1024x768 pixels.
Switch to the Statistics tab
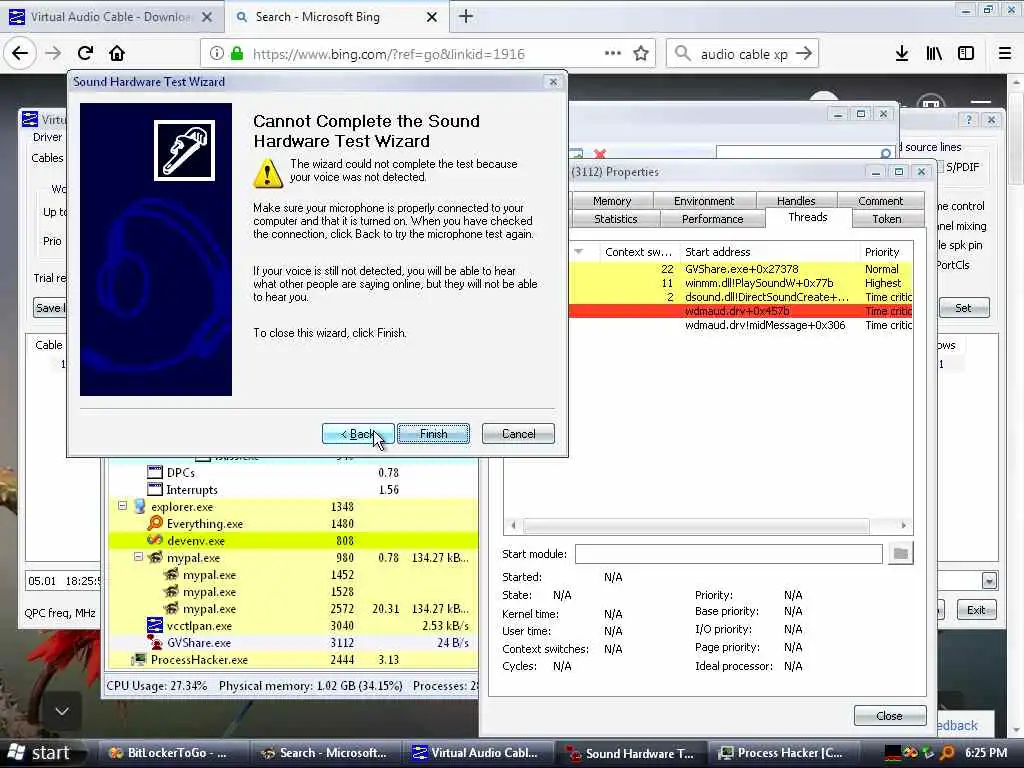(616, 219)
